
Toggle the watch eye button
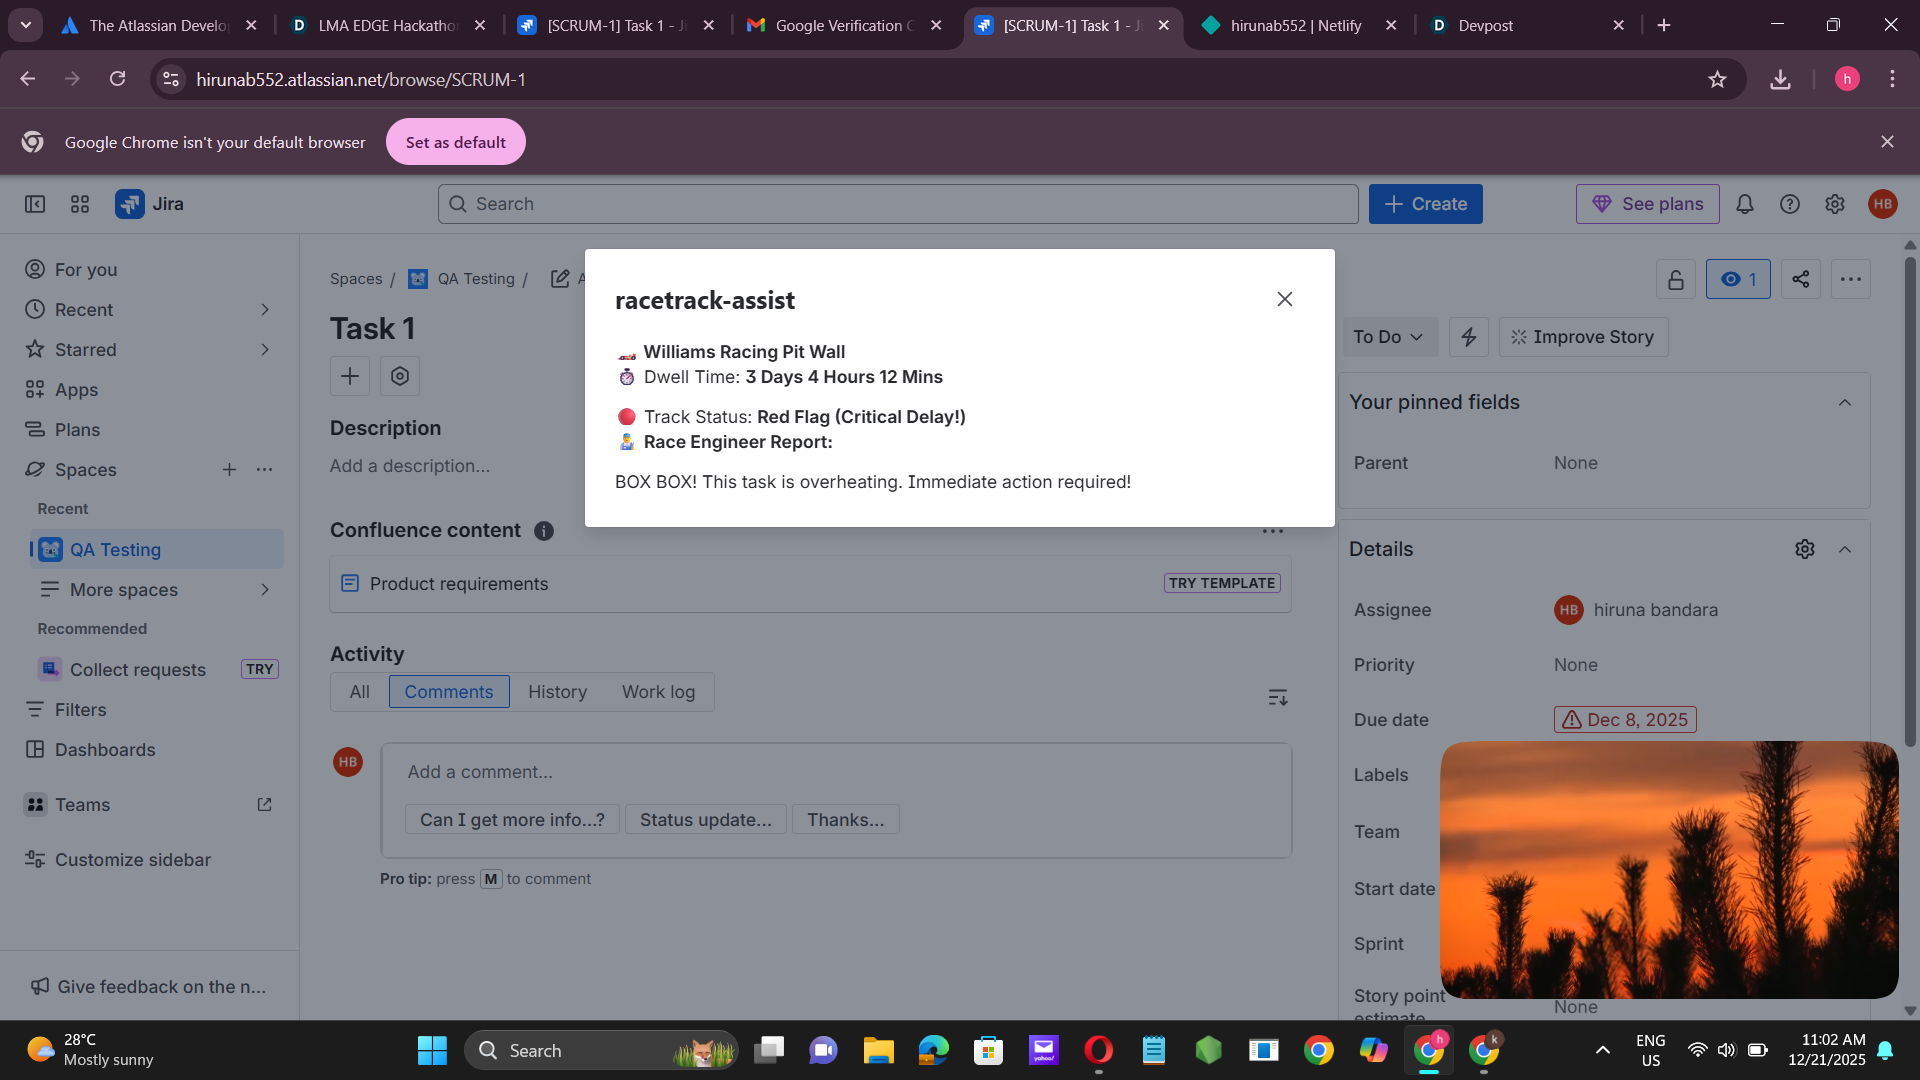pyautogui.click(x=1737, y=279)
